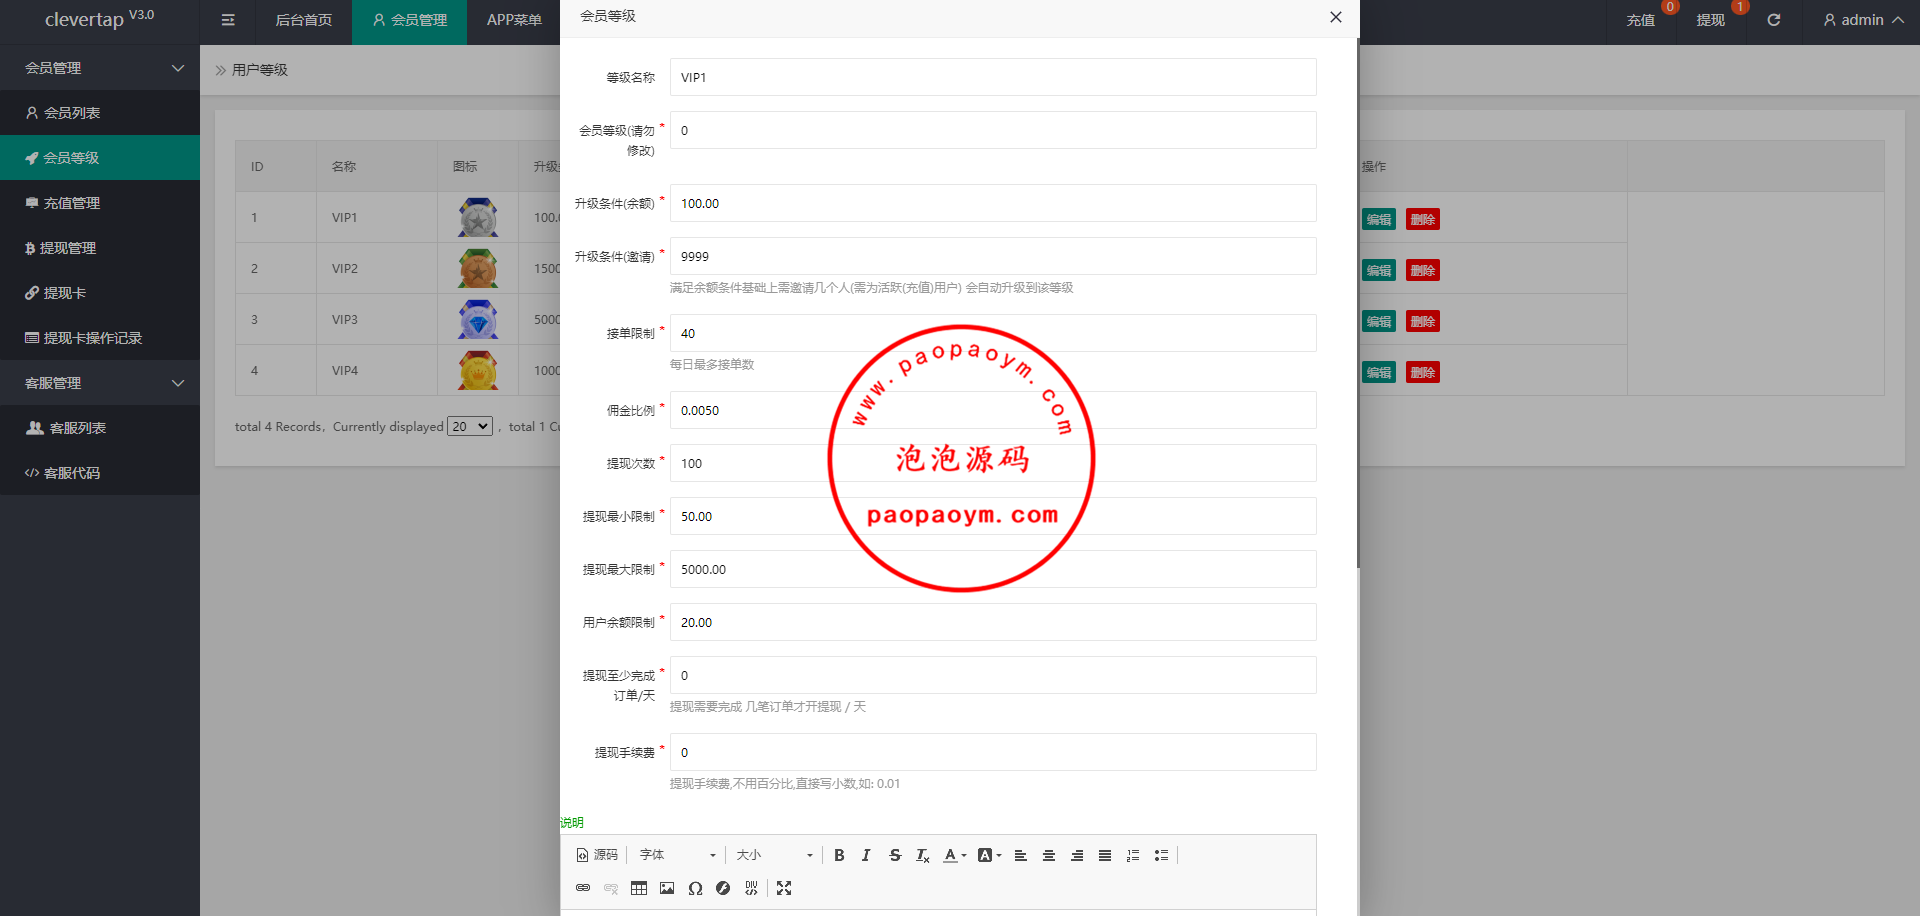This screenshot has height=916, width=1920.
Task: Open the records-per-page dropdown showing 20
Action: 470,426
